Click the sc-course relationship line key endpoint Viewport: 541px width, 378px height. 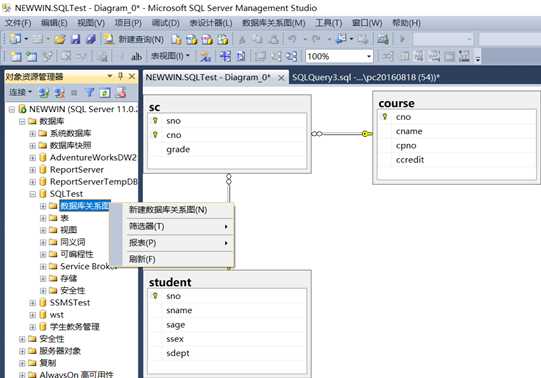point(366,134)
